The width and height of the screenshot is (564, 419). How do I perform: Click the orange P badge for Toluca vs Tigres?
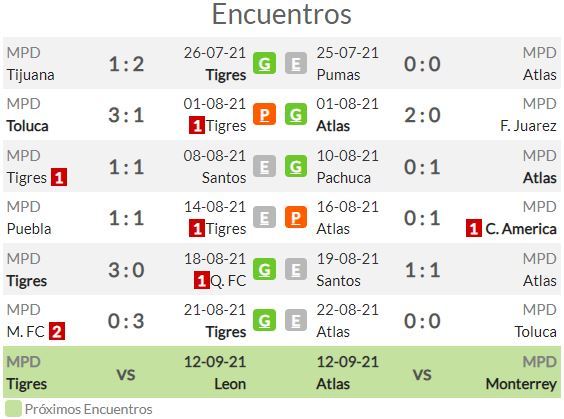coord(264,115)
